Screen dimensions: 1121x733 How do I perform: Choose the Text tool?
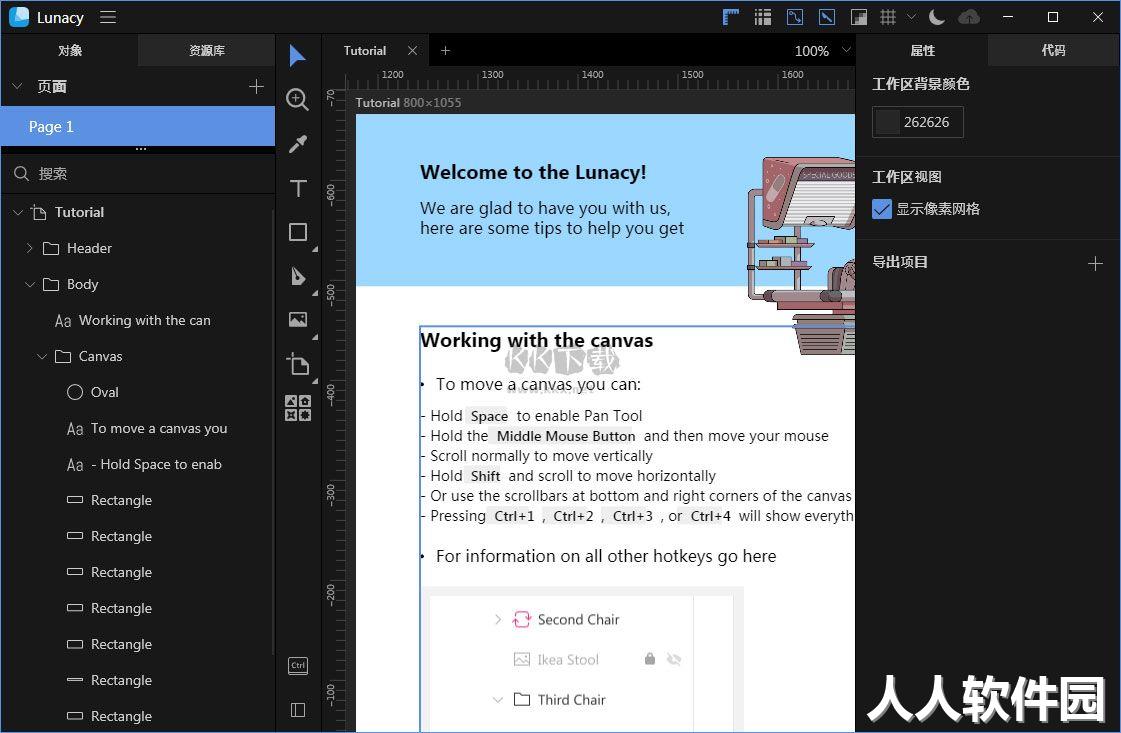point(298,189)
